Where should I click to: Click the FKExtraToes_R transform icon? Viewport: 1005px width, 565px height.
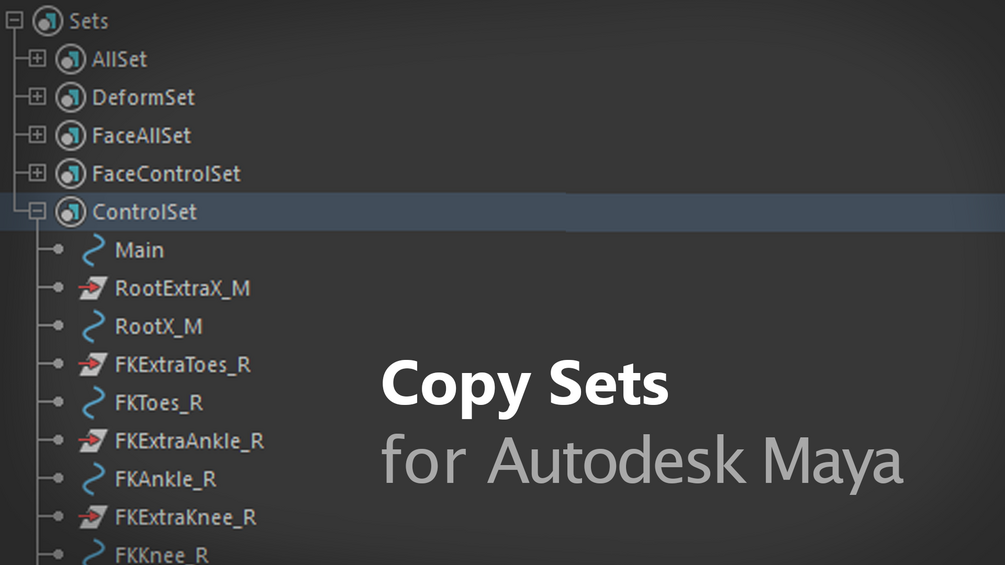(x=93, y=365)
